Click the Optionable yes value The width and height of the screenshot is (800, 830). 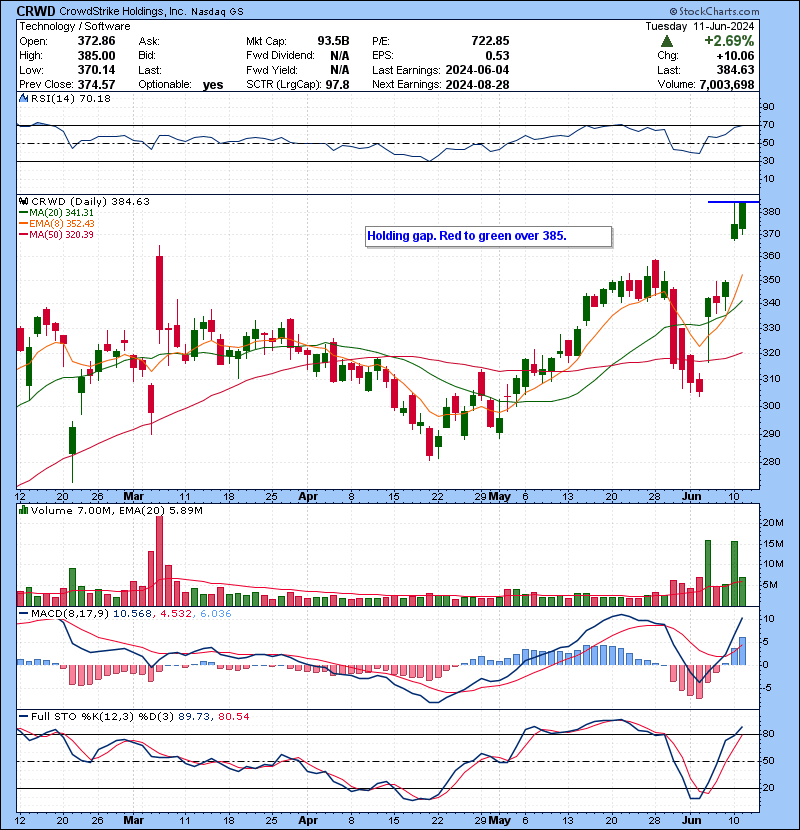point(213,85)
